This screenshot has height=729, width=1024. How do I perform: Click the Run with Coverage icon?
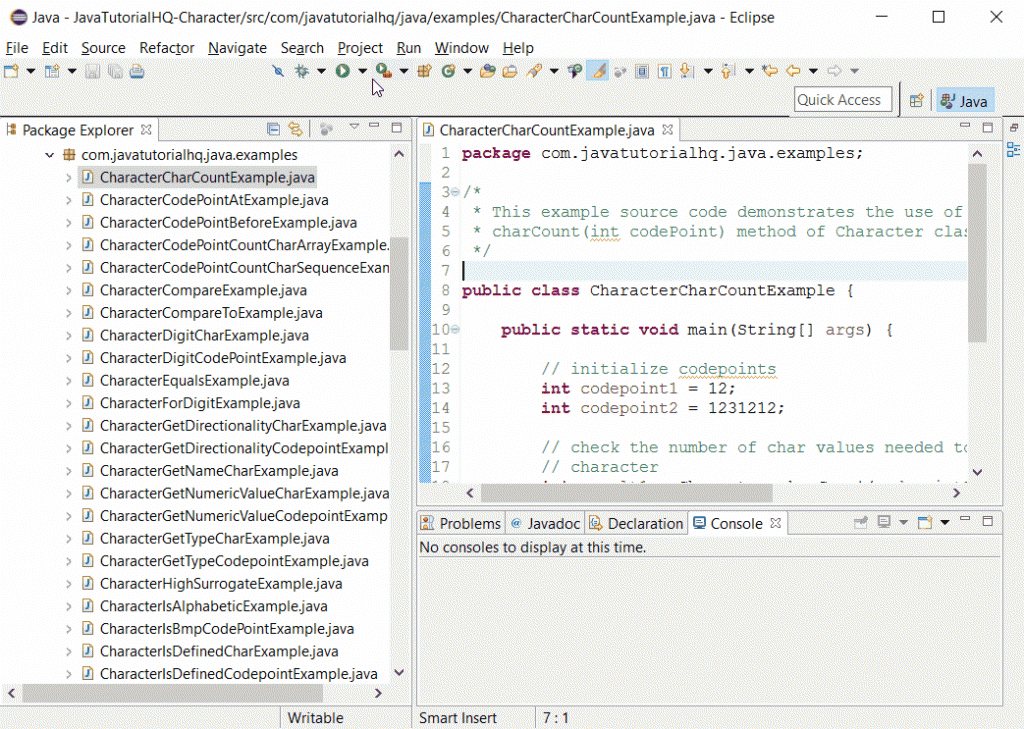pyautogui.click(x=384, y=71)
